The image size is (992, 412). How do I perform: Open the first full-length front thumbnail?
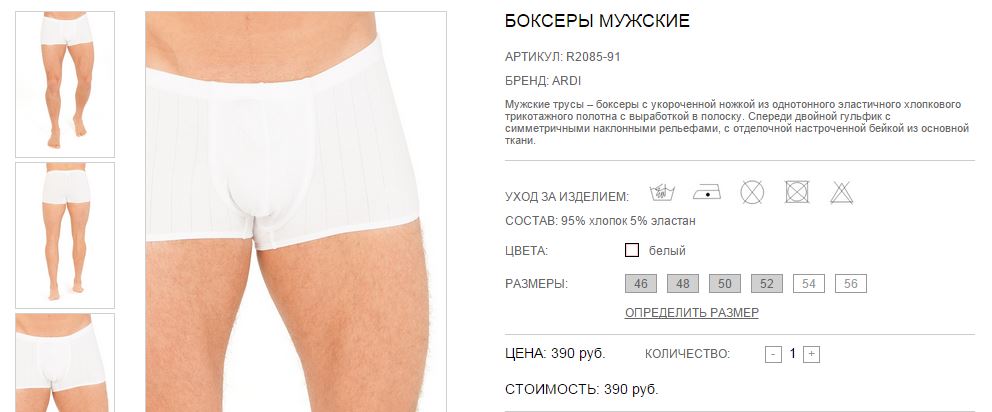[x=65, y=84]
